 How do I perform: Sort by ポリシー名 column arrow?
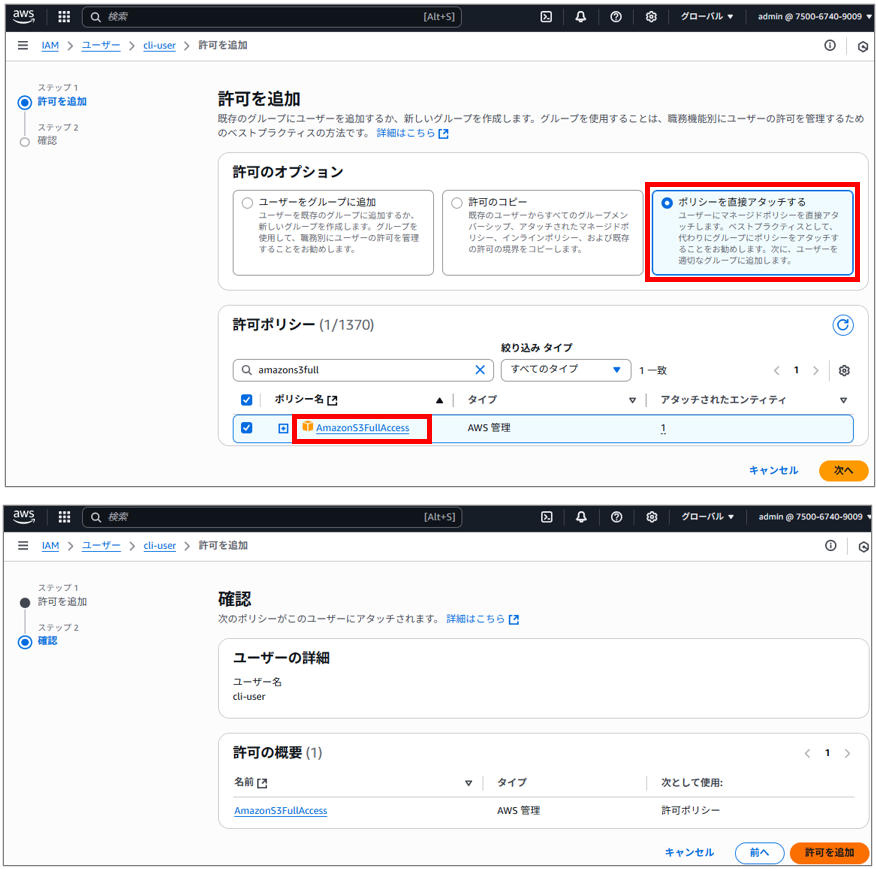439,400
